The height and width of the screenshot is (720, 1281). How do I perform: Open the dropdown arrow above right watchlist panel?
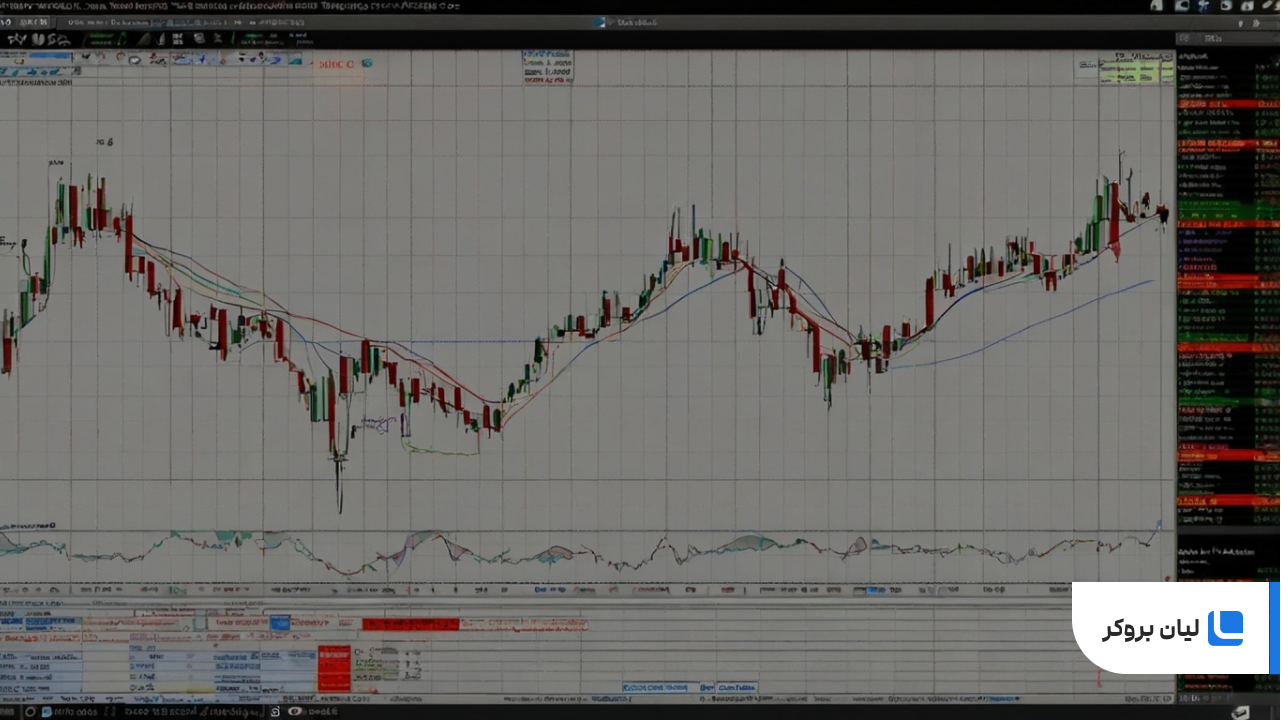[x=1242, y=22]
